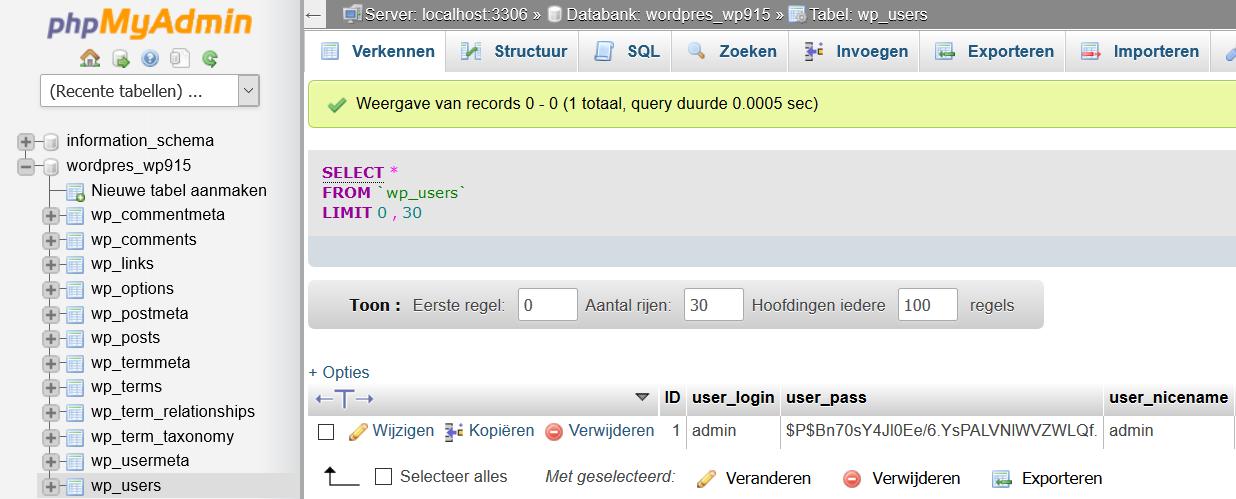Click the dropdown triangle beside the ID column
This screenshot has width=1236, height=499.
(643, 398)
